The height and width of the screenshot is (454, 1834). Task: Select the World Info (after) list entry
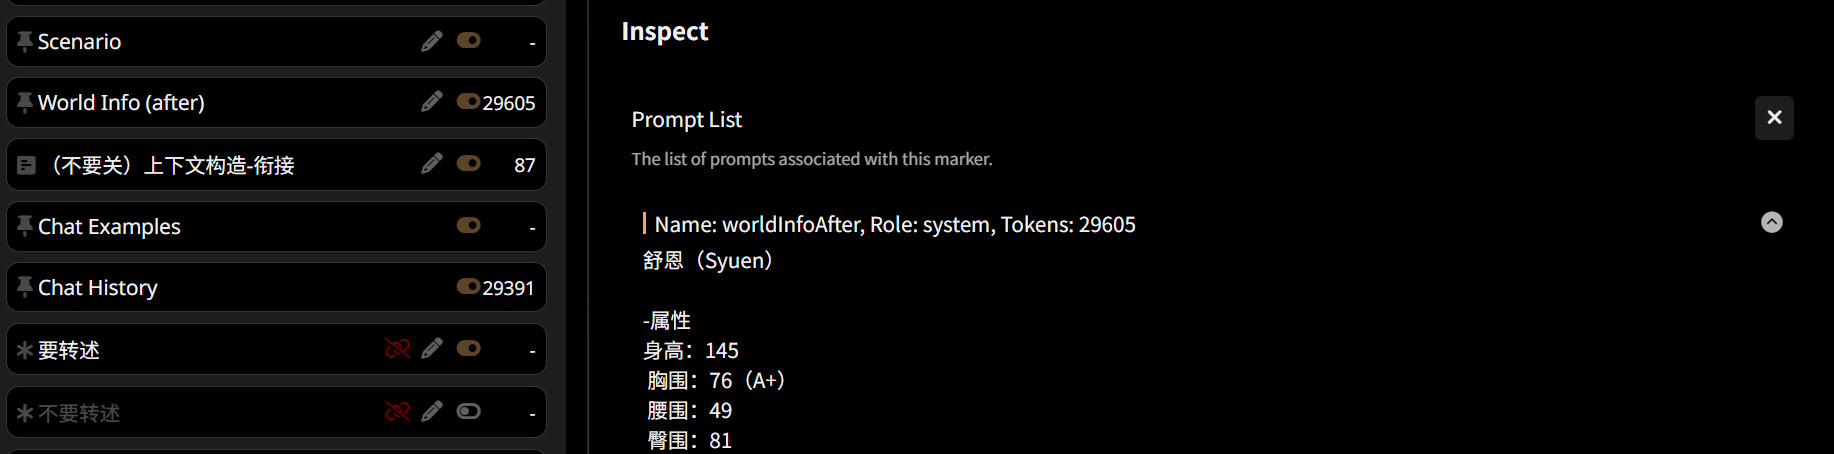coord(277,102)
